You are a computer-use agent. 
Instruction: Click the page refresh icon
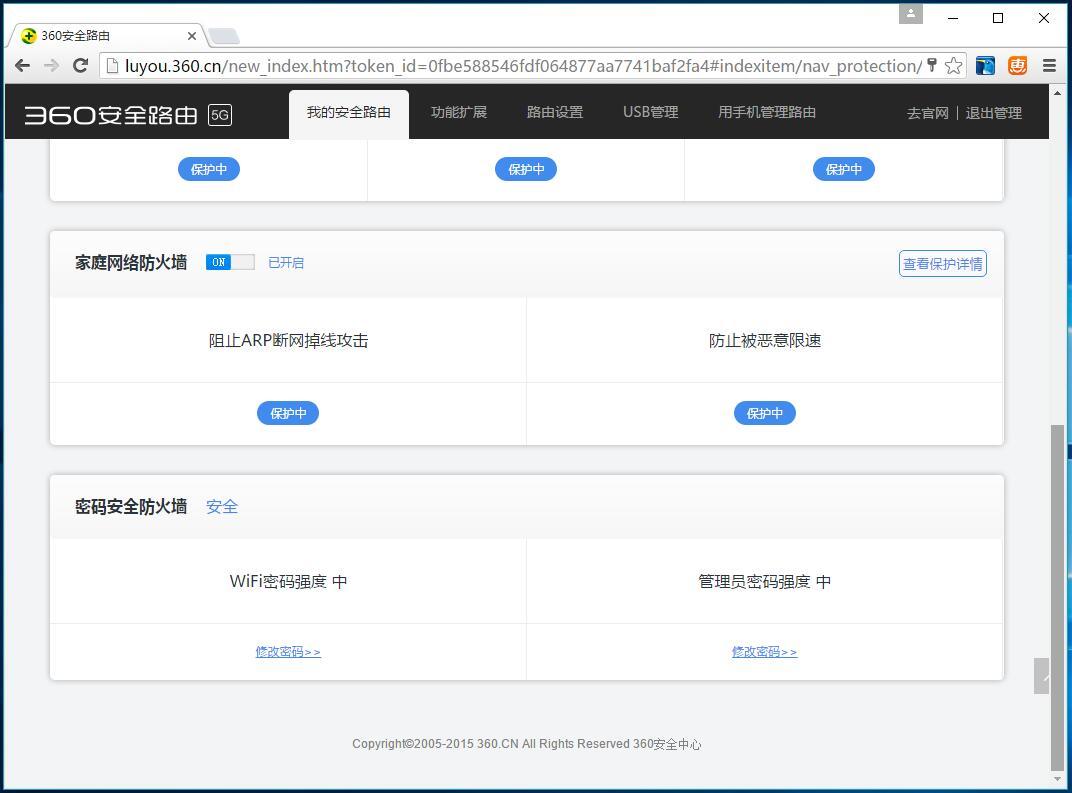(80, 66)
